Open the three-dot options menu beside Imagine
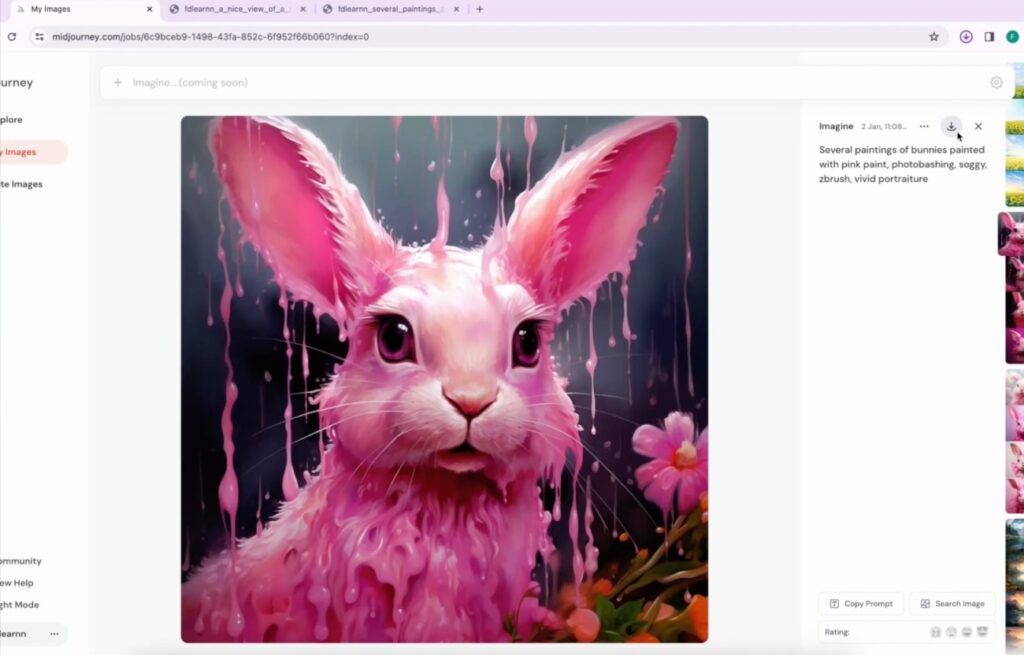This screenshot has height=655, width=1024. [x=923, y=126]
